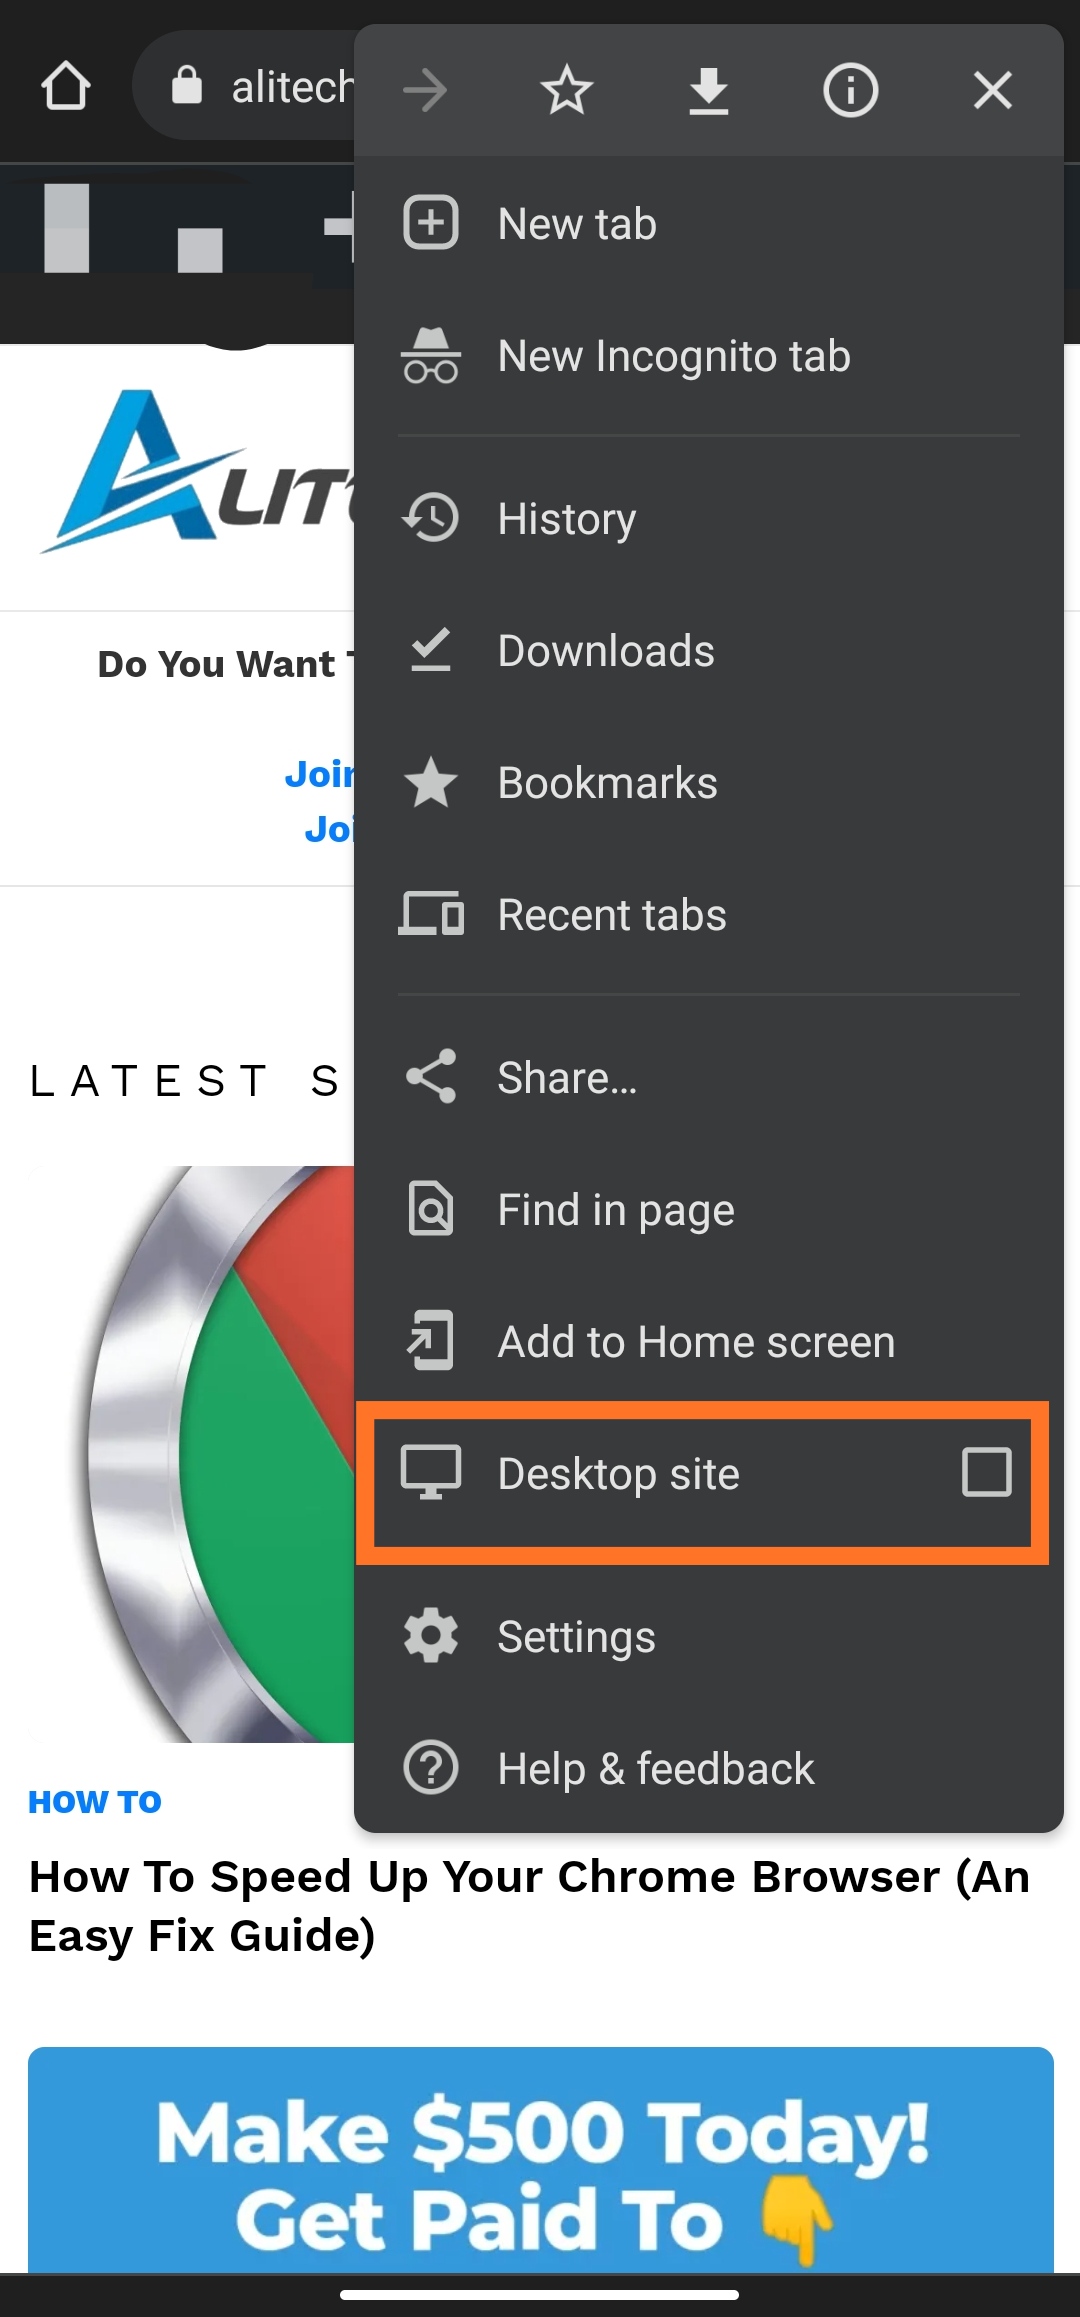Viewport: 1080px width, 2317px height.
Task: Open Downloads menu entry
Action: [x=709, y=650]
